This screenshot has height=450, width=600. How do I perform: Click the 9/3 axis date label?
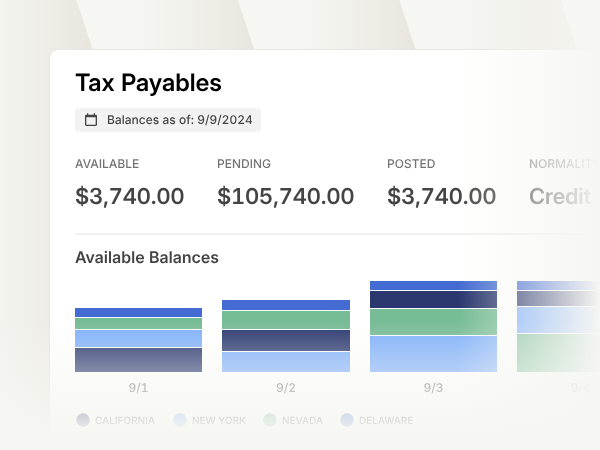click(433, 388)
